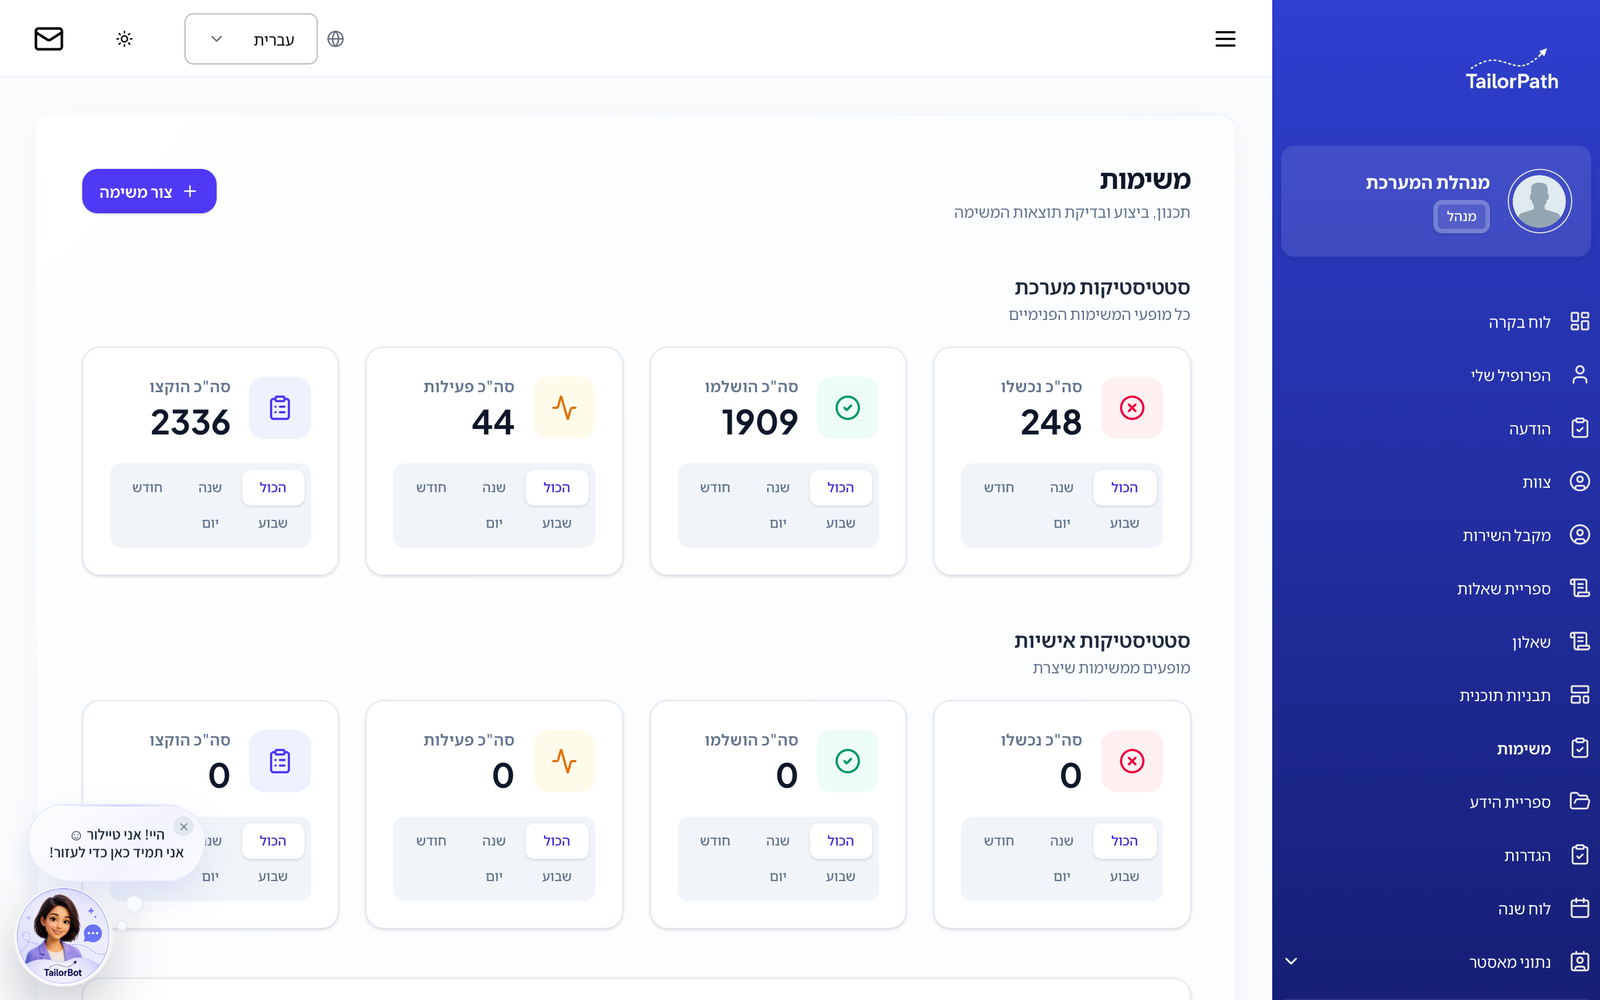1600x1000 pixels.
Task: Expand נתוני מאסטר chevron arrow
Action: [1291, 961]
